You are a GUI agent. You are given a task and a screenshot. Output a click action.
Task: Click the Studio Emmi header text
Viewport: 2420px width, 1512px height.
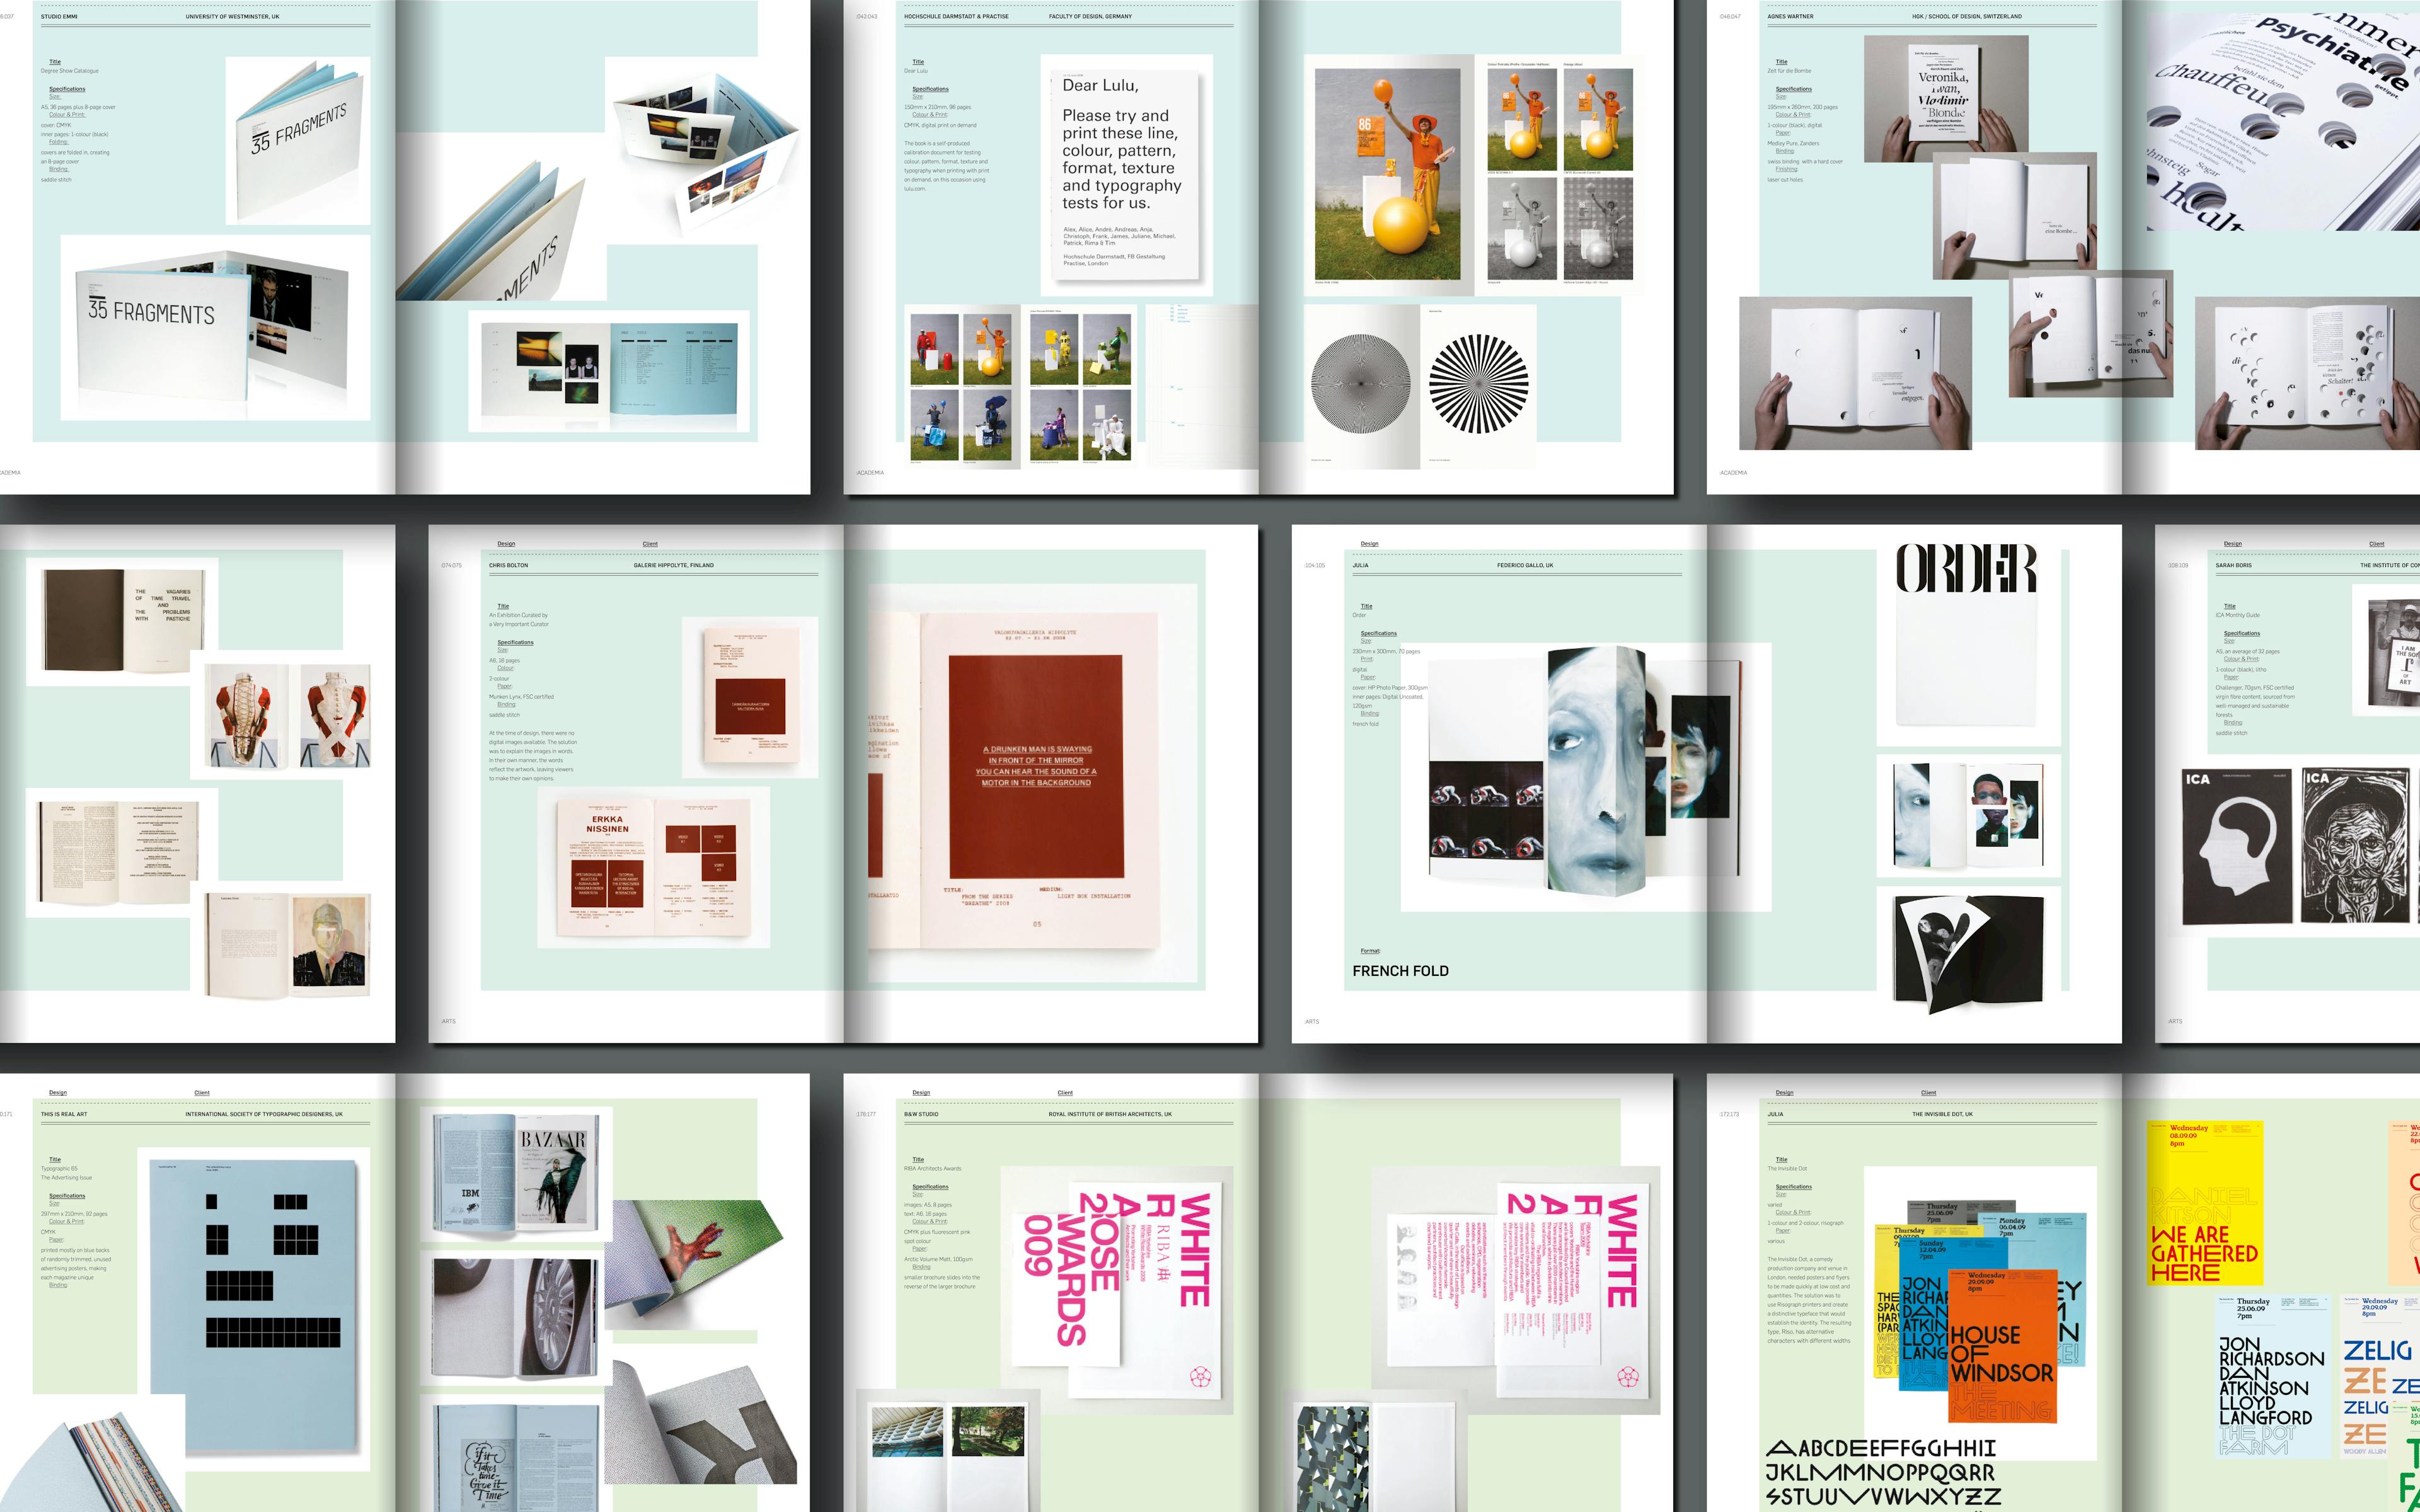coord(59,17)
